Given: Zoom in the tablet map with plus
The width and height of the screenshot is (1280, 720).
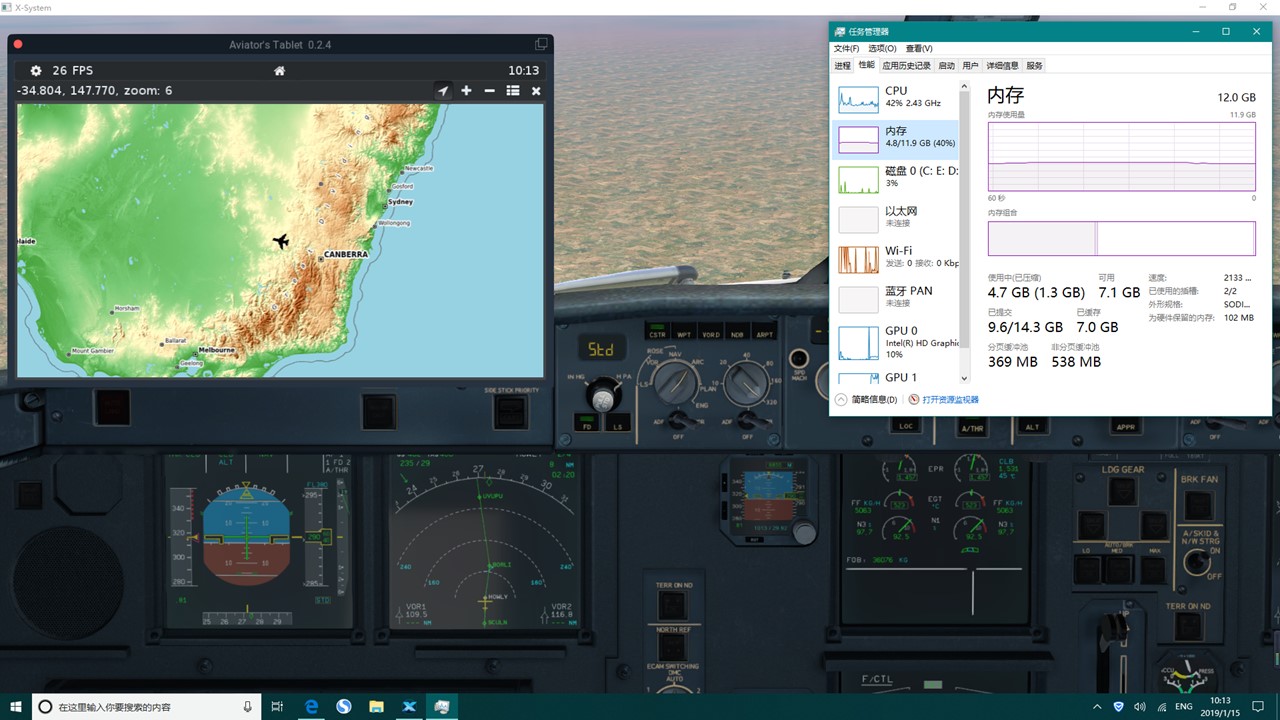Looking at the screenshot, I should click(x=466, y=91).
